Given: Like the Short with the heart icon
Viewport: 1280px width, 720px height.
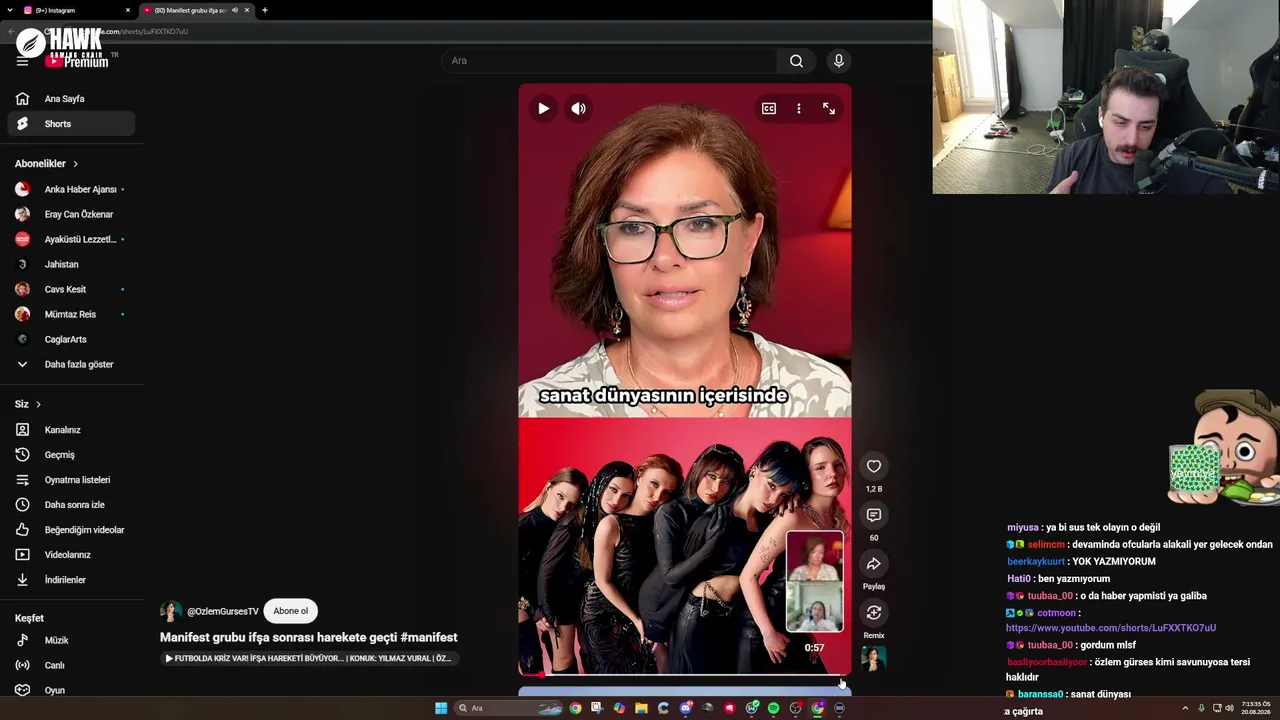Looking at the screenshot, I should [x=874, y=466].
